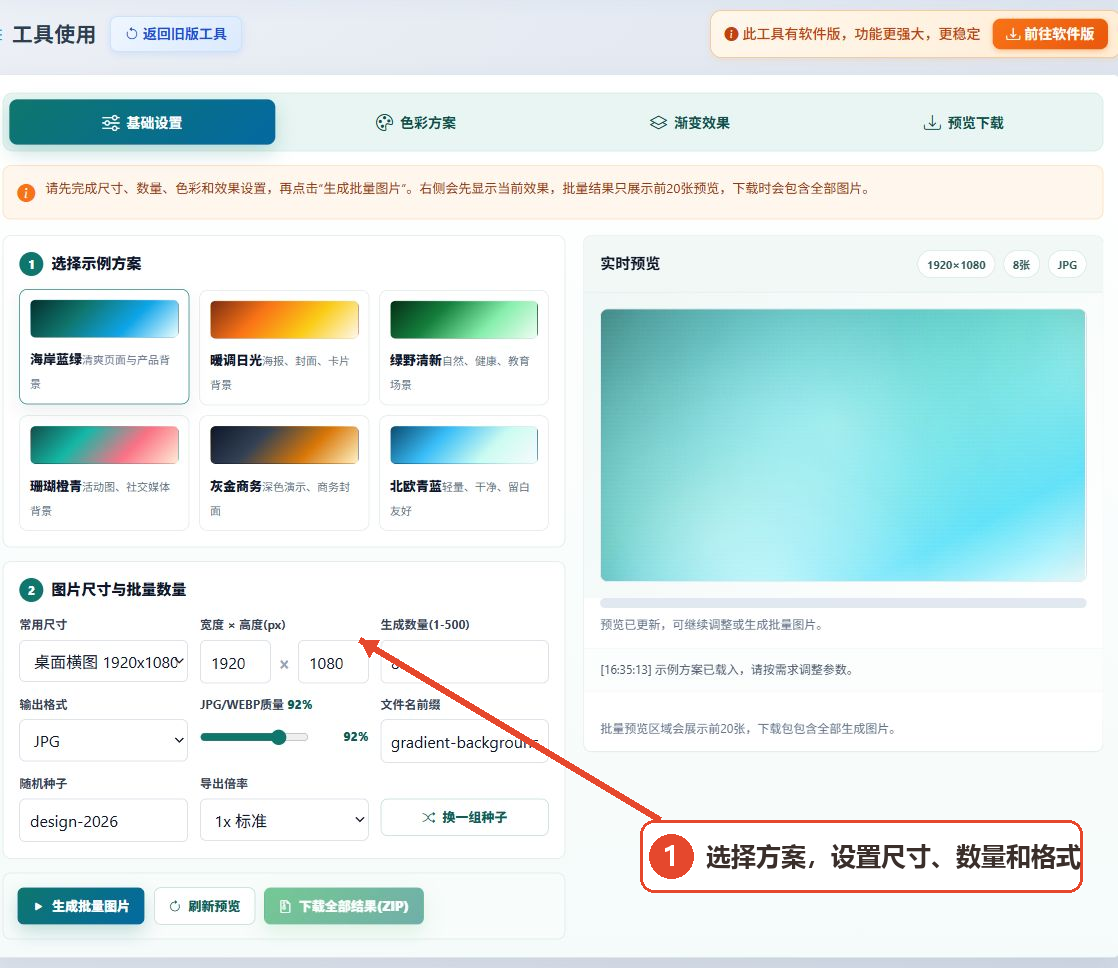Click the live gradient preview image
The width and height of the screenshot is (1118, 968).
(x=843, y=445)
